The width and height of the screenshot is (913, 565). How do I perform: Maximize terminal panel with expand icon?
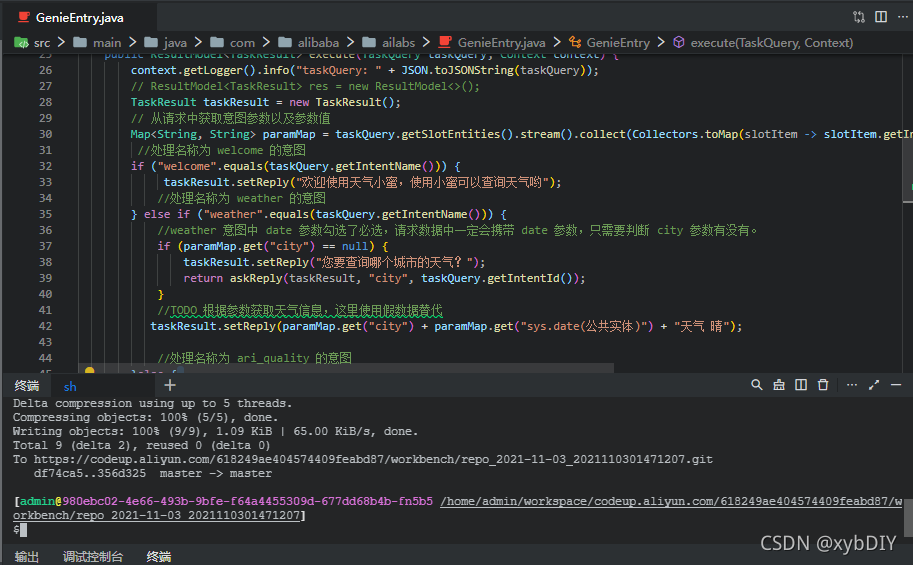click(x=873, y=385)
